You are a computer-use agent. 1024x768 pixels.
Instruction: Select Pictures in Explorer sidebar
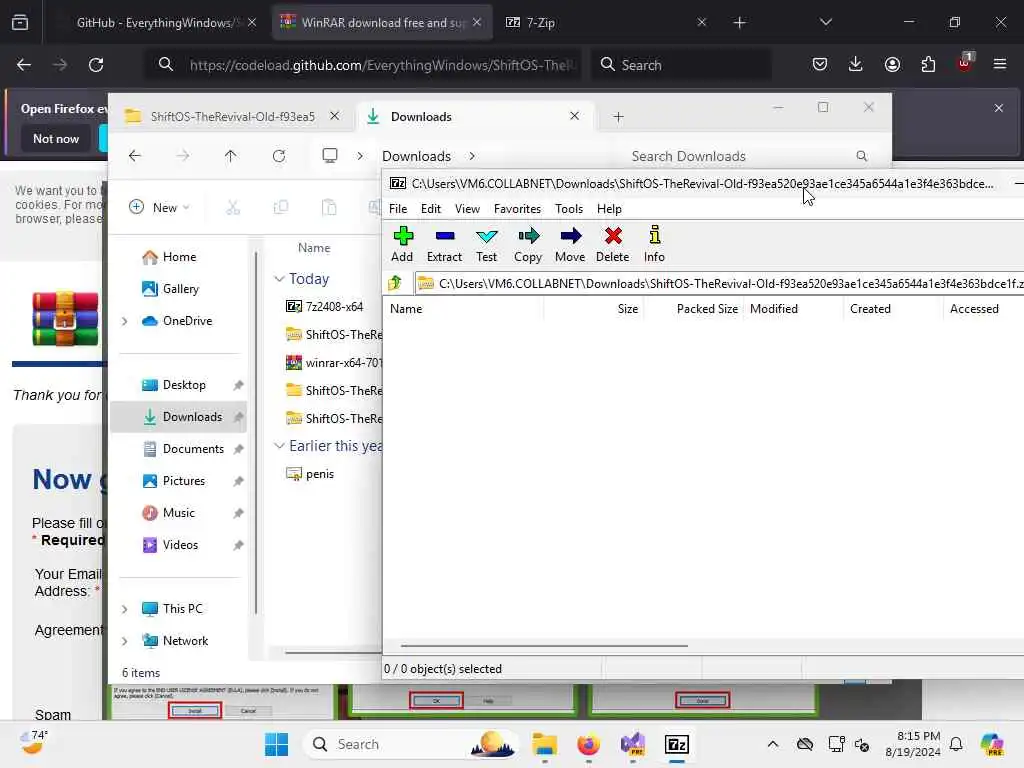[184, 481]
